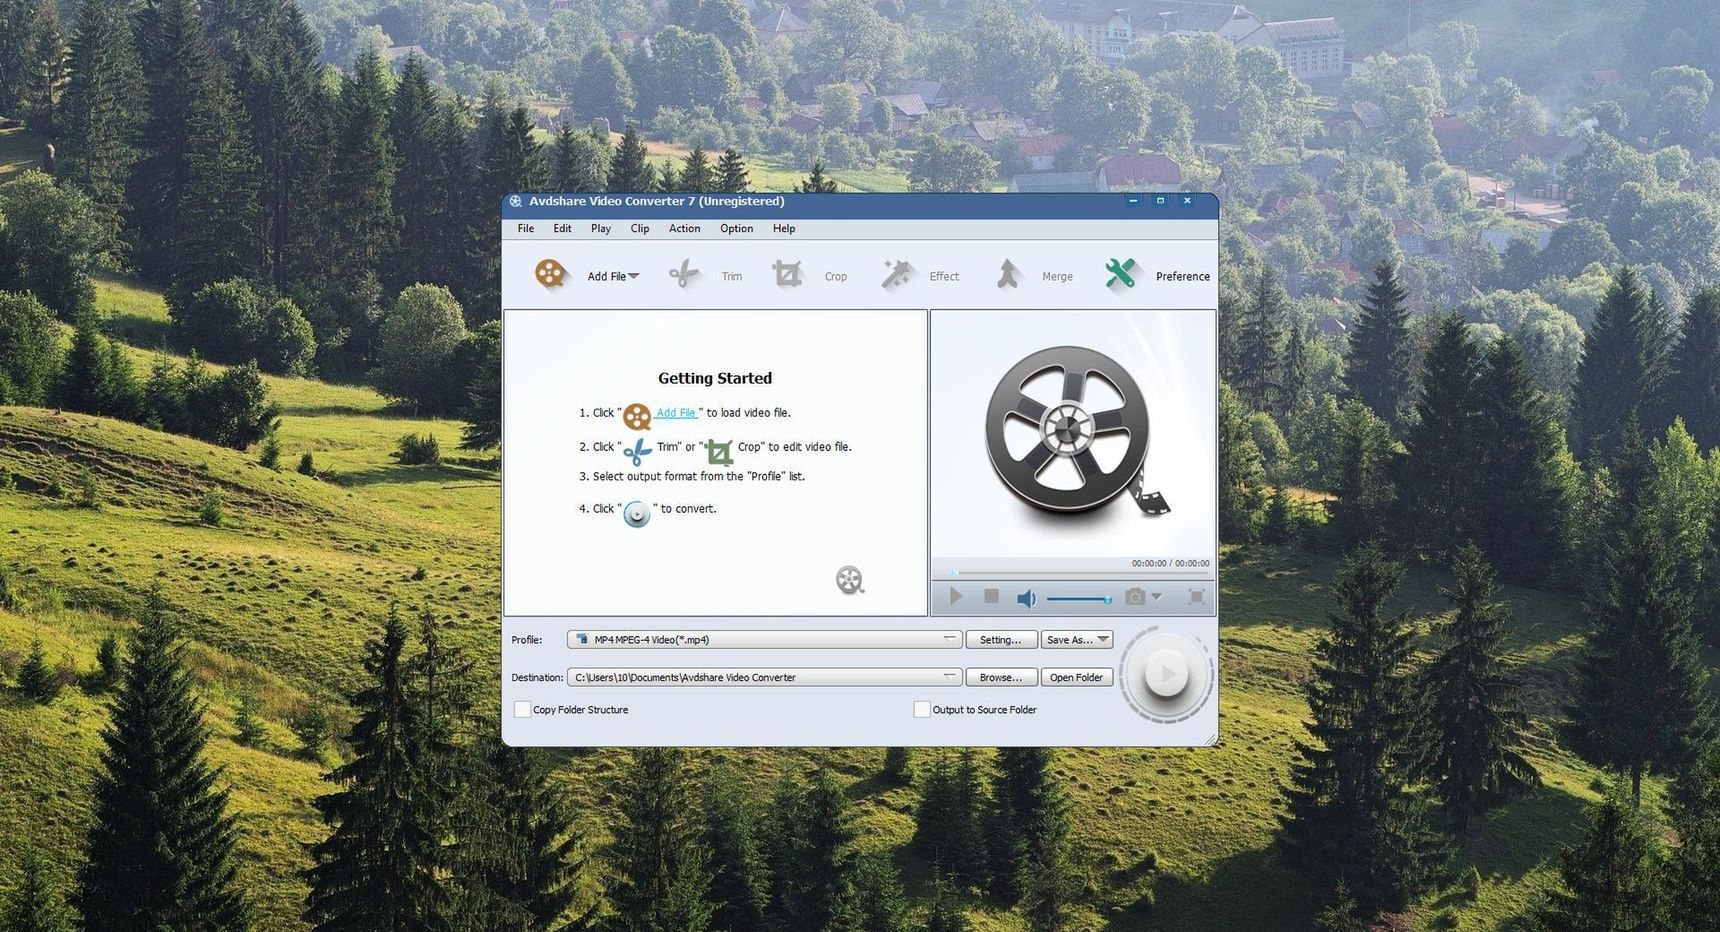Viewport: 1720px width, 932px height.
Task: Click the Add File film reel icon
Action: 550,273
